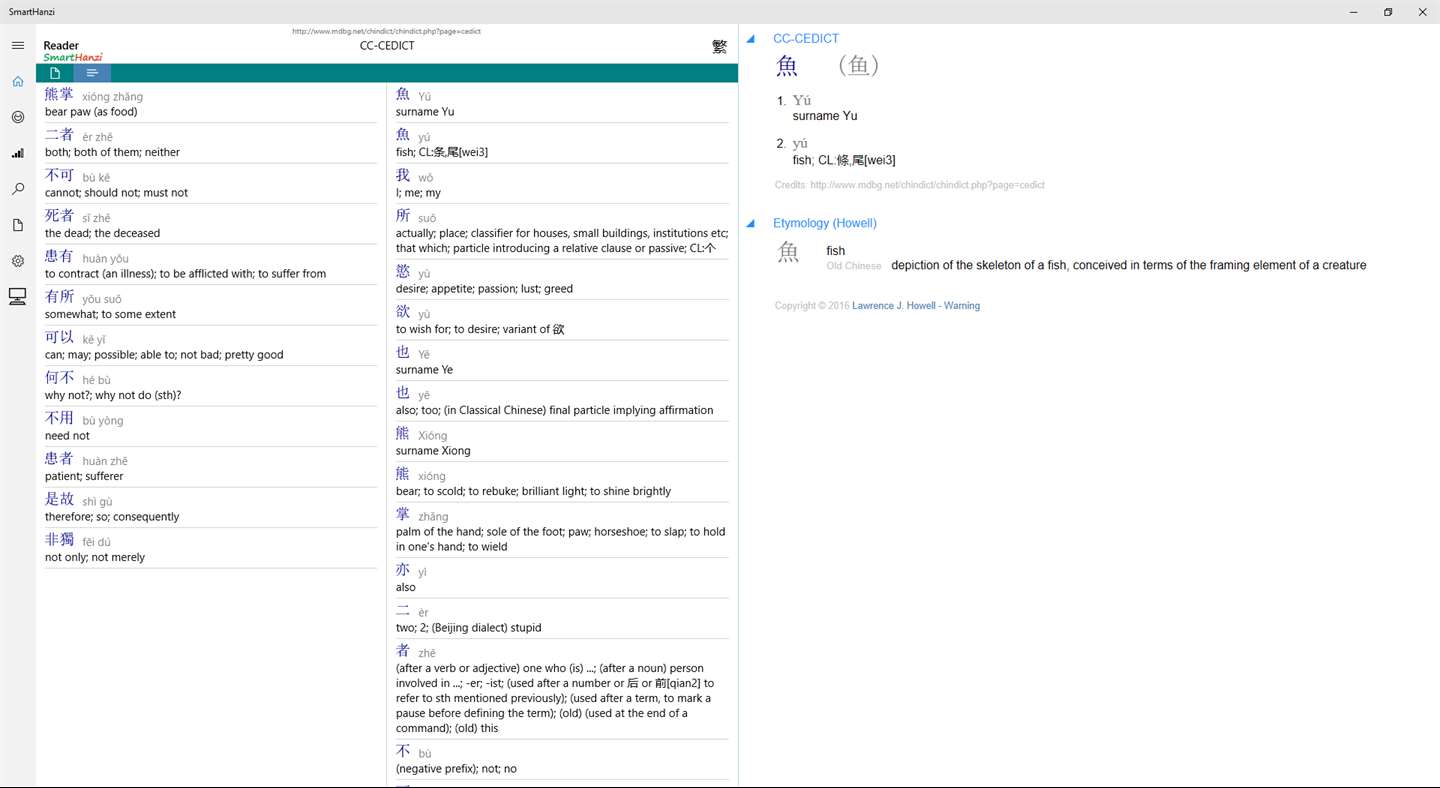1440x788 pixels.
Task: Select the 亦 'also' entry
Action: point(562,578)
